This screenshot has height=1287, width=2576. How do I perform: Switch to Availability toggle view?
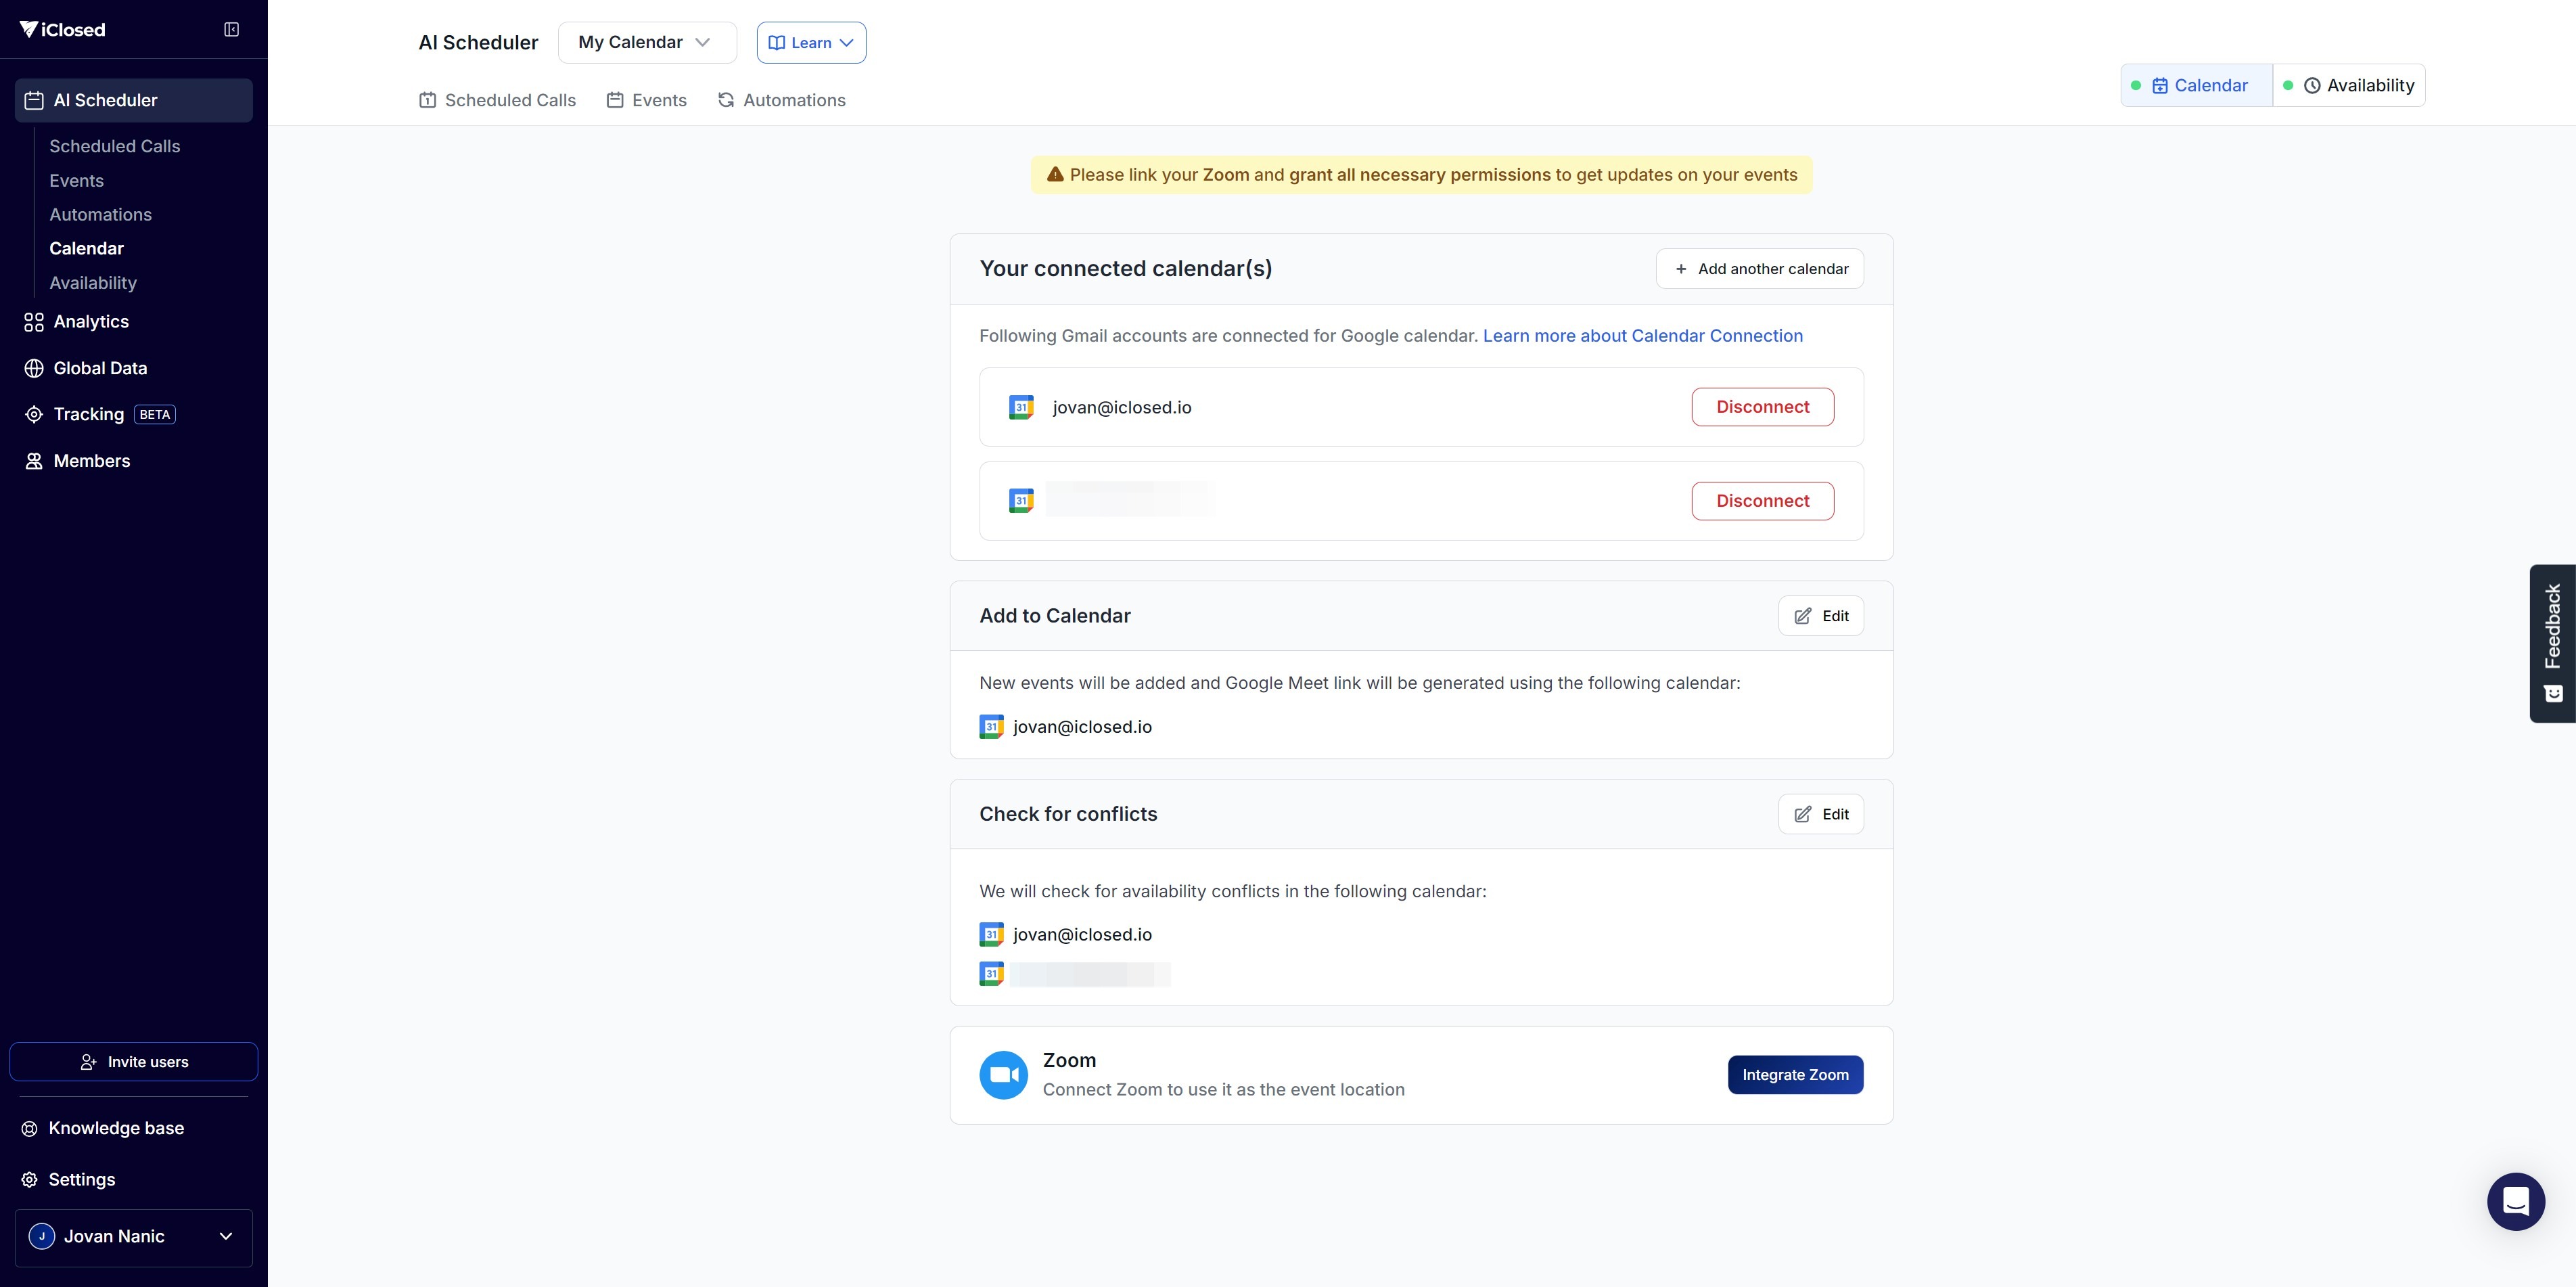coord(2349,86)
